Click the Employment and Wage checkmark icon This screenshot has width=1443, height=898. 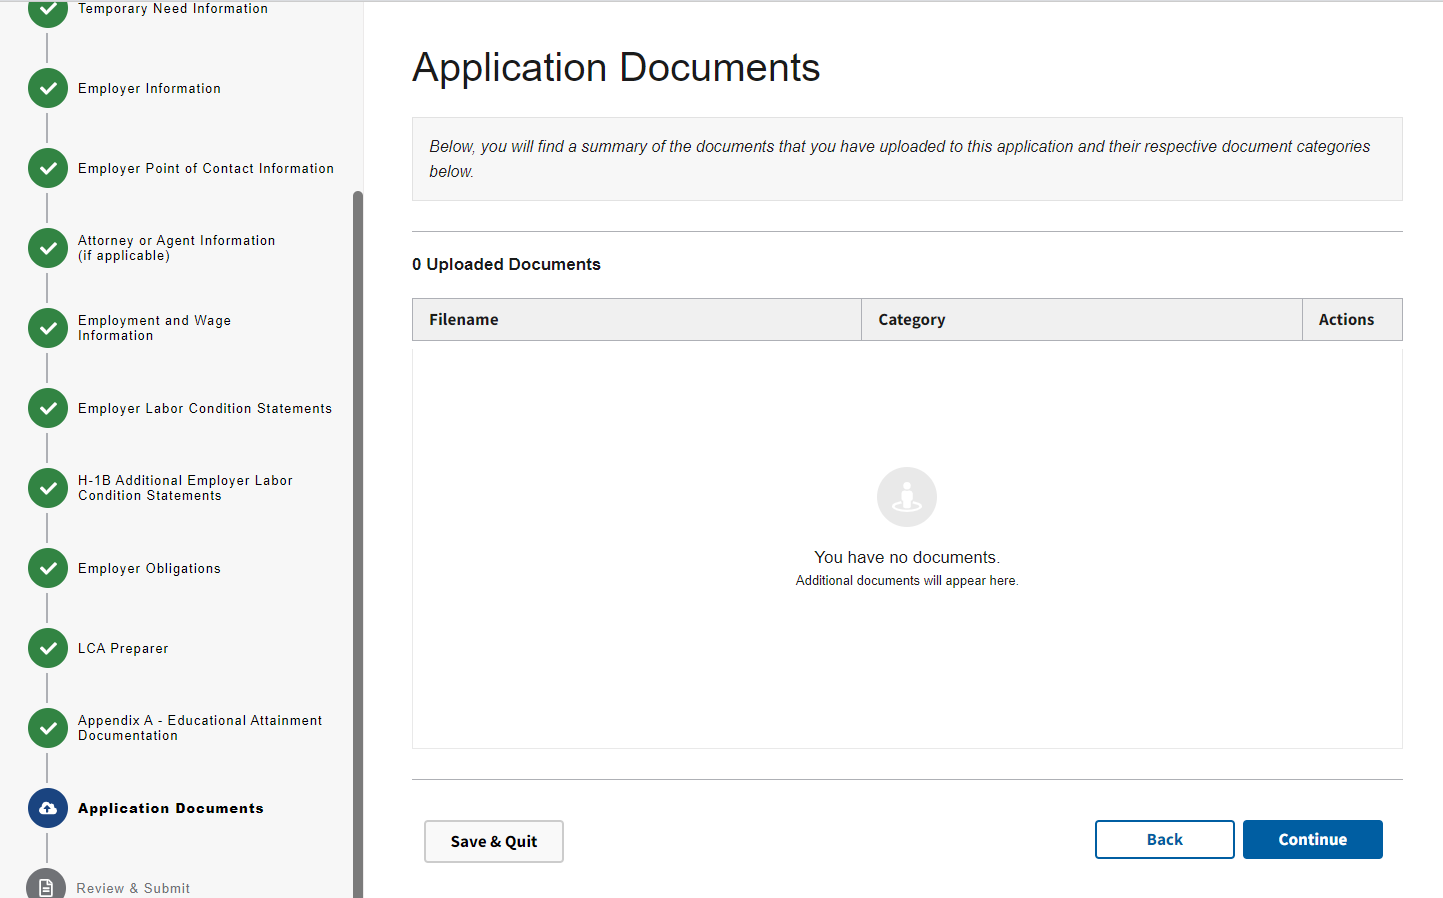48,328
